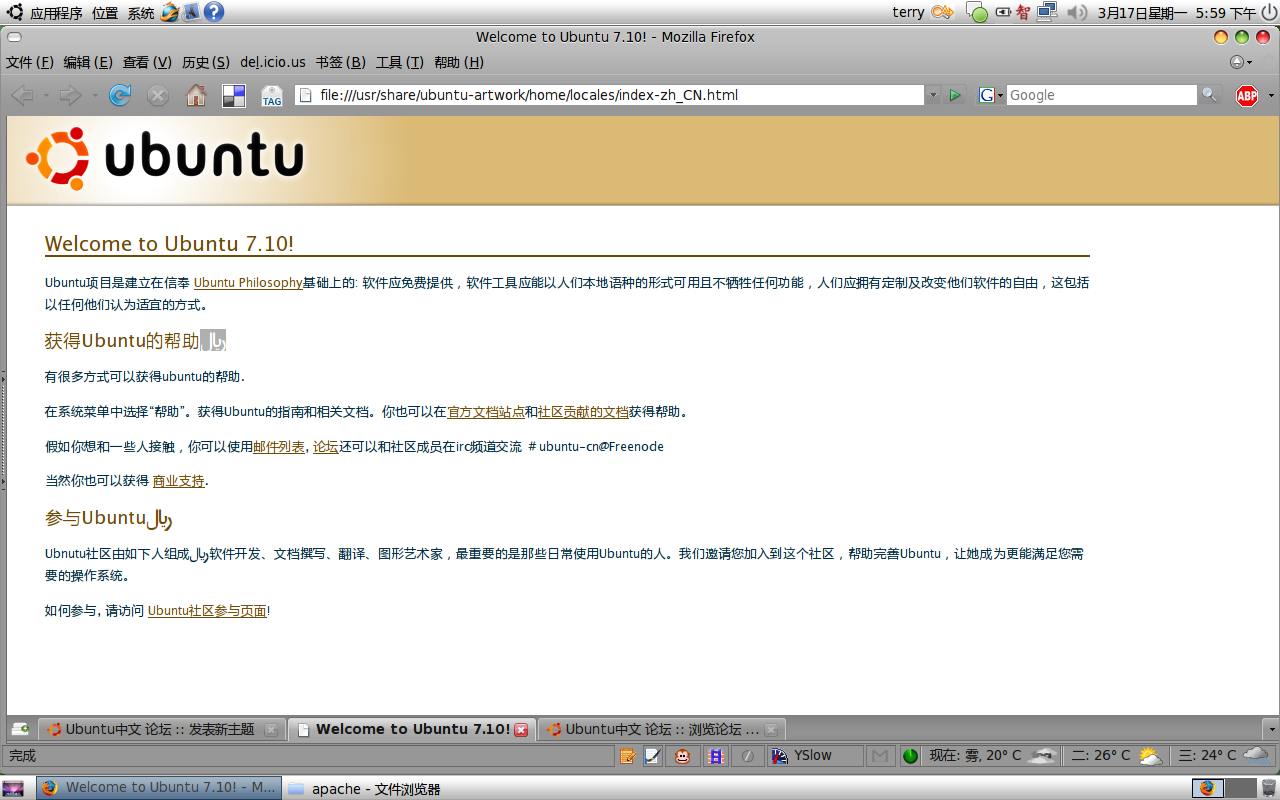Click the Forward arrow in navigation toolbar
This screenshot has height=800, width=1280.
point(70,95)
